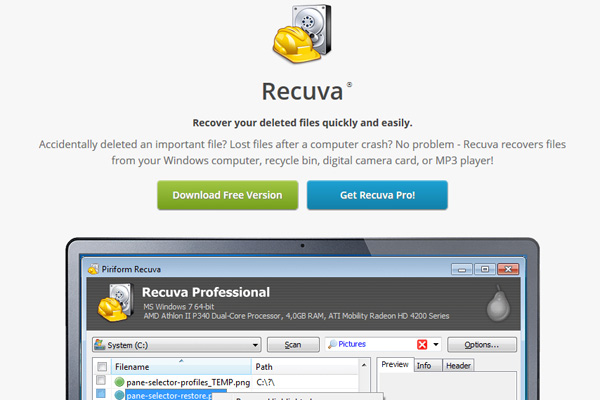Select the highlighted pane-selector-restore file

[x=169, y=395]
